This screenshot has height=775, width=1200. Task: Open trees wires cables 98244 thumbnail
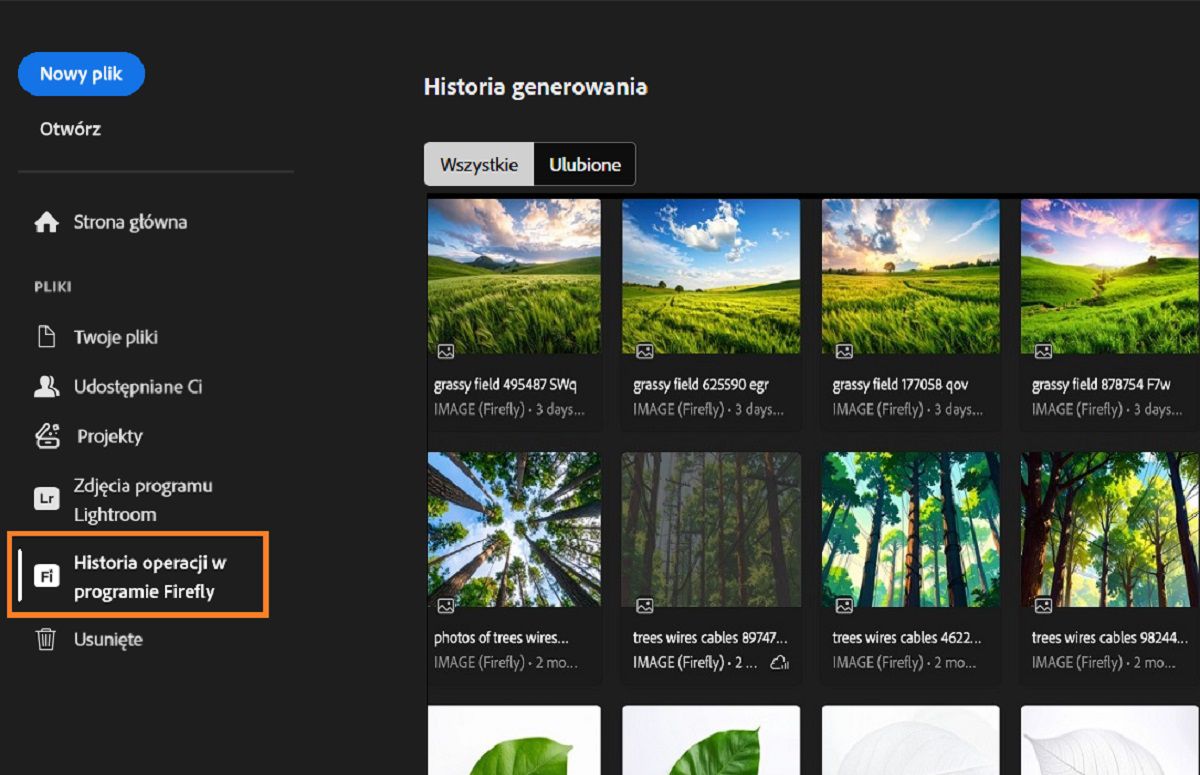coord(1110,529)
